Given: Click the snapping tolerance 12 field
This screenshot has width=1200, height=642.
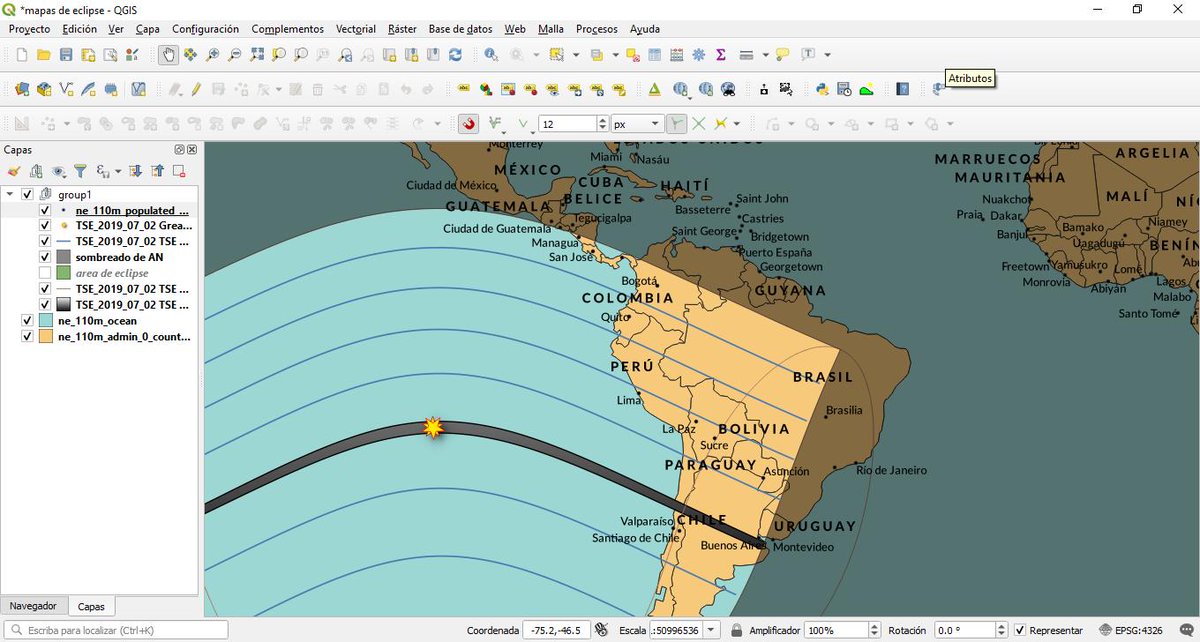Looking at the screenshot, I should pos(567,124).
